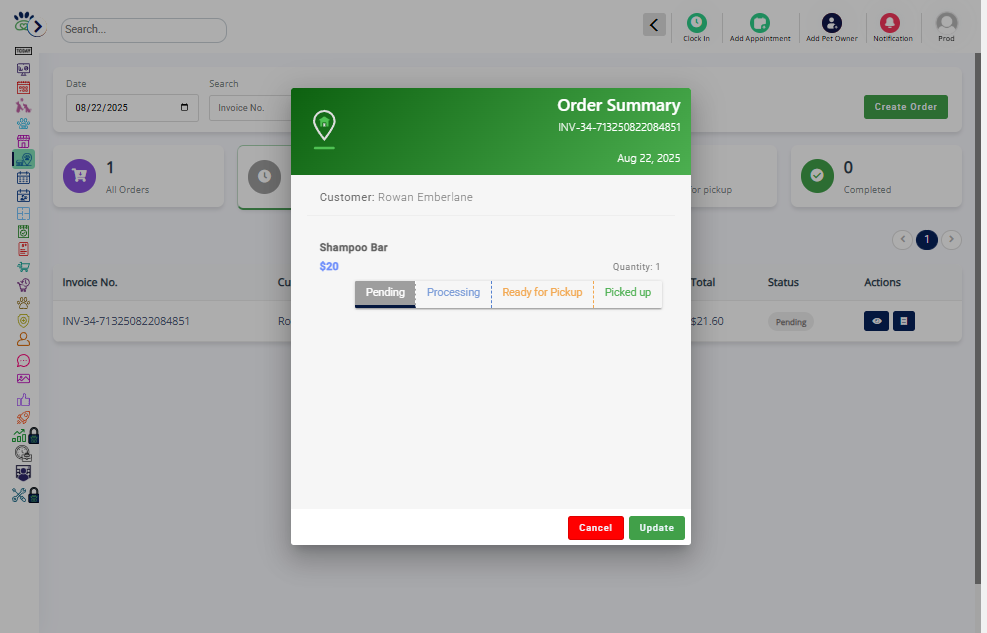Open the orange user profile sidebar icon
This screenshot has width=987, height=633.
click(x=23, y=339)
